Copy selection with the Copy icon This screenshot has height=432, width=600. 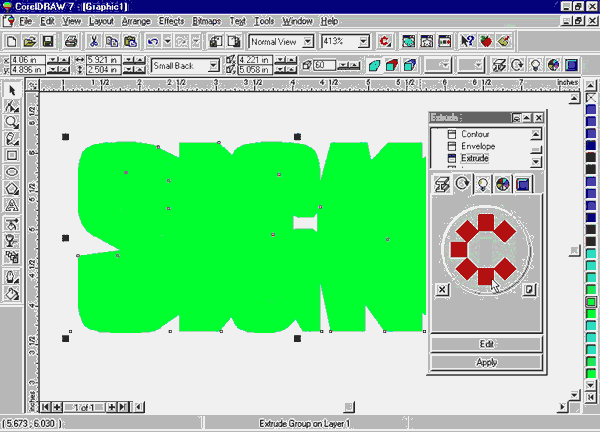pos(112,41)
